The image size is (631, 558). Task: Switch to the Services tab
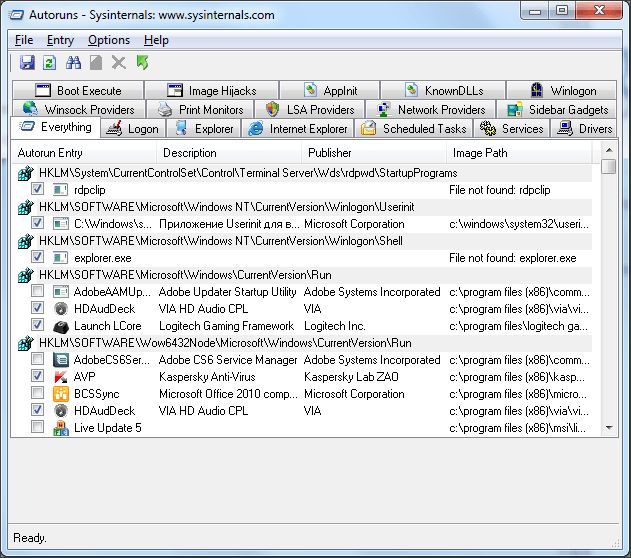511,129
